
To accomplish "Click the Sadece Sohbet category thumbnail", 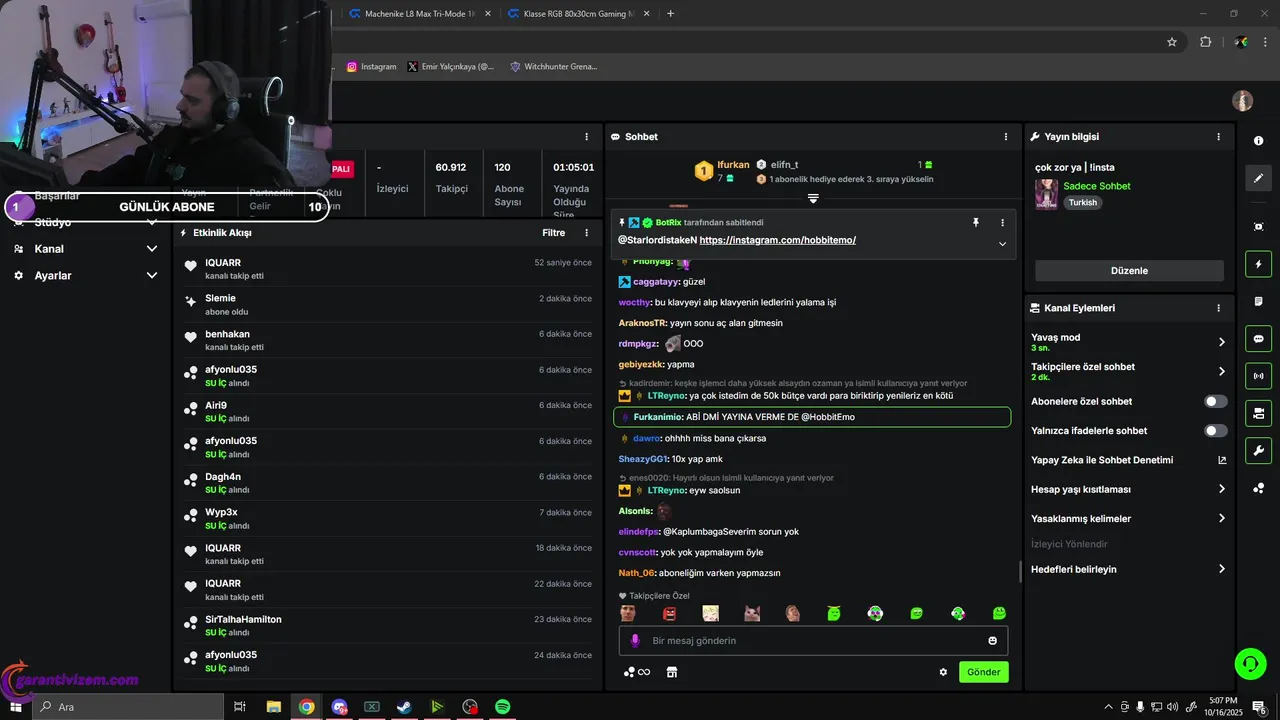I will tap(1046, 194).
